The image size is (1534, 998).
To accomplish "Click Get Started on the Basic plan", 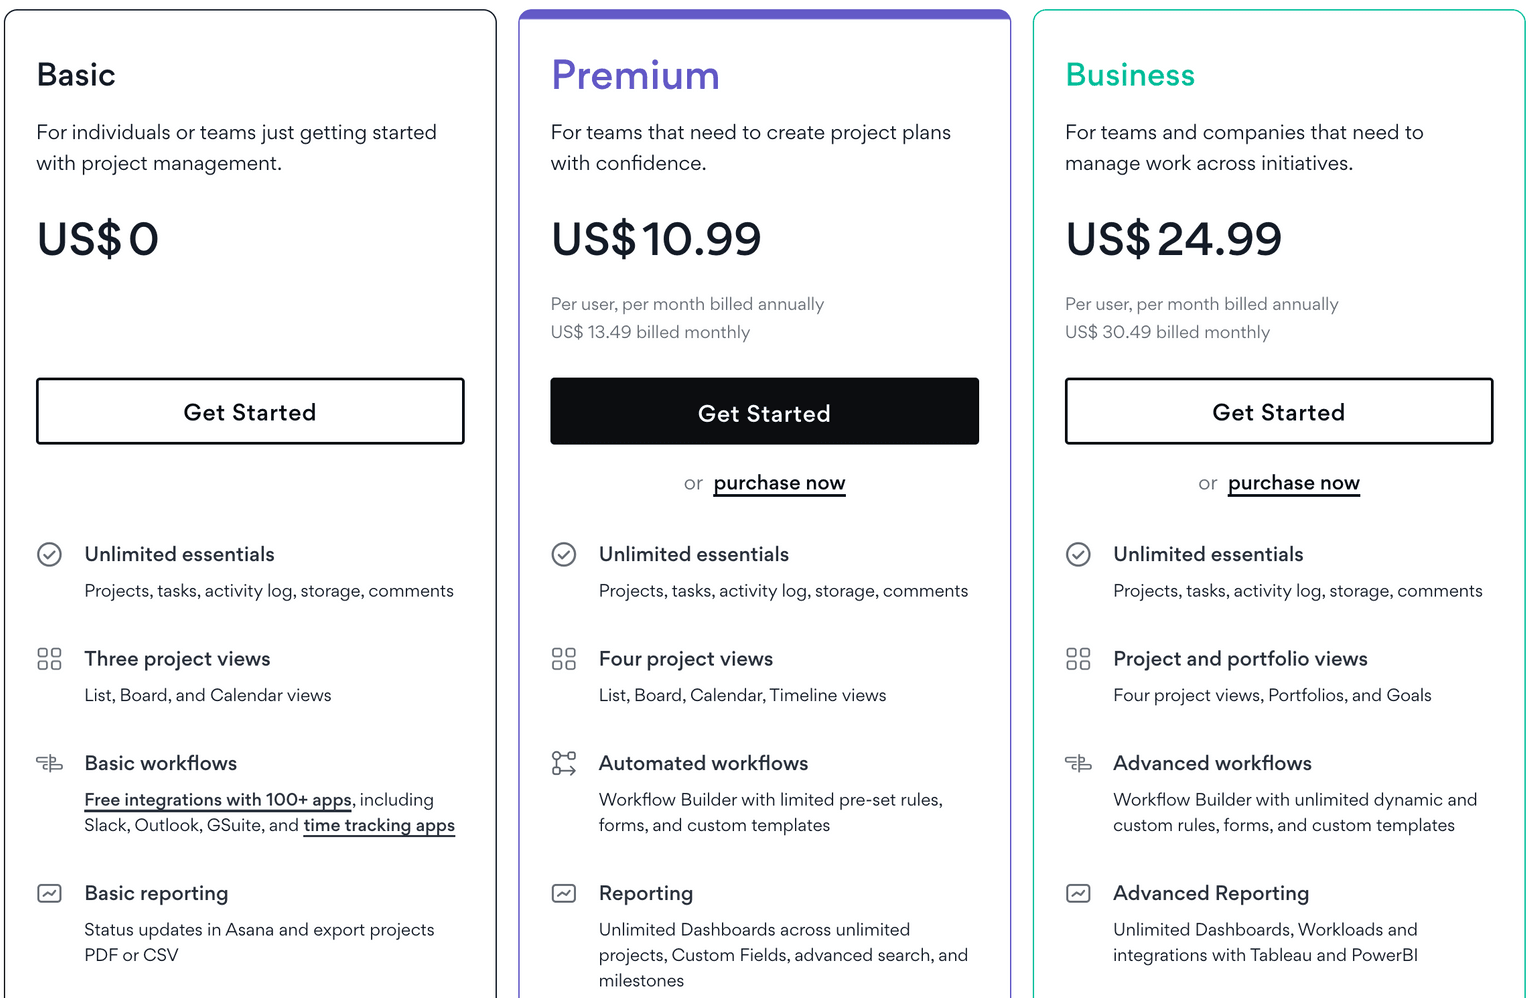I will (x=250, y=411).
